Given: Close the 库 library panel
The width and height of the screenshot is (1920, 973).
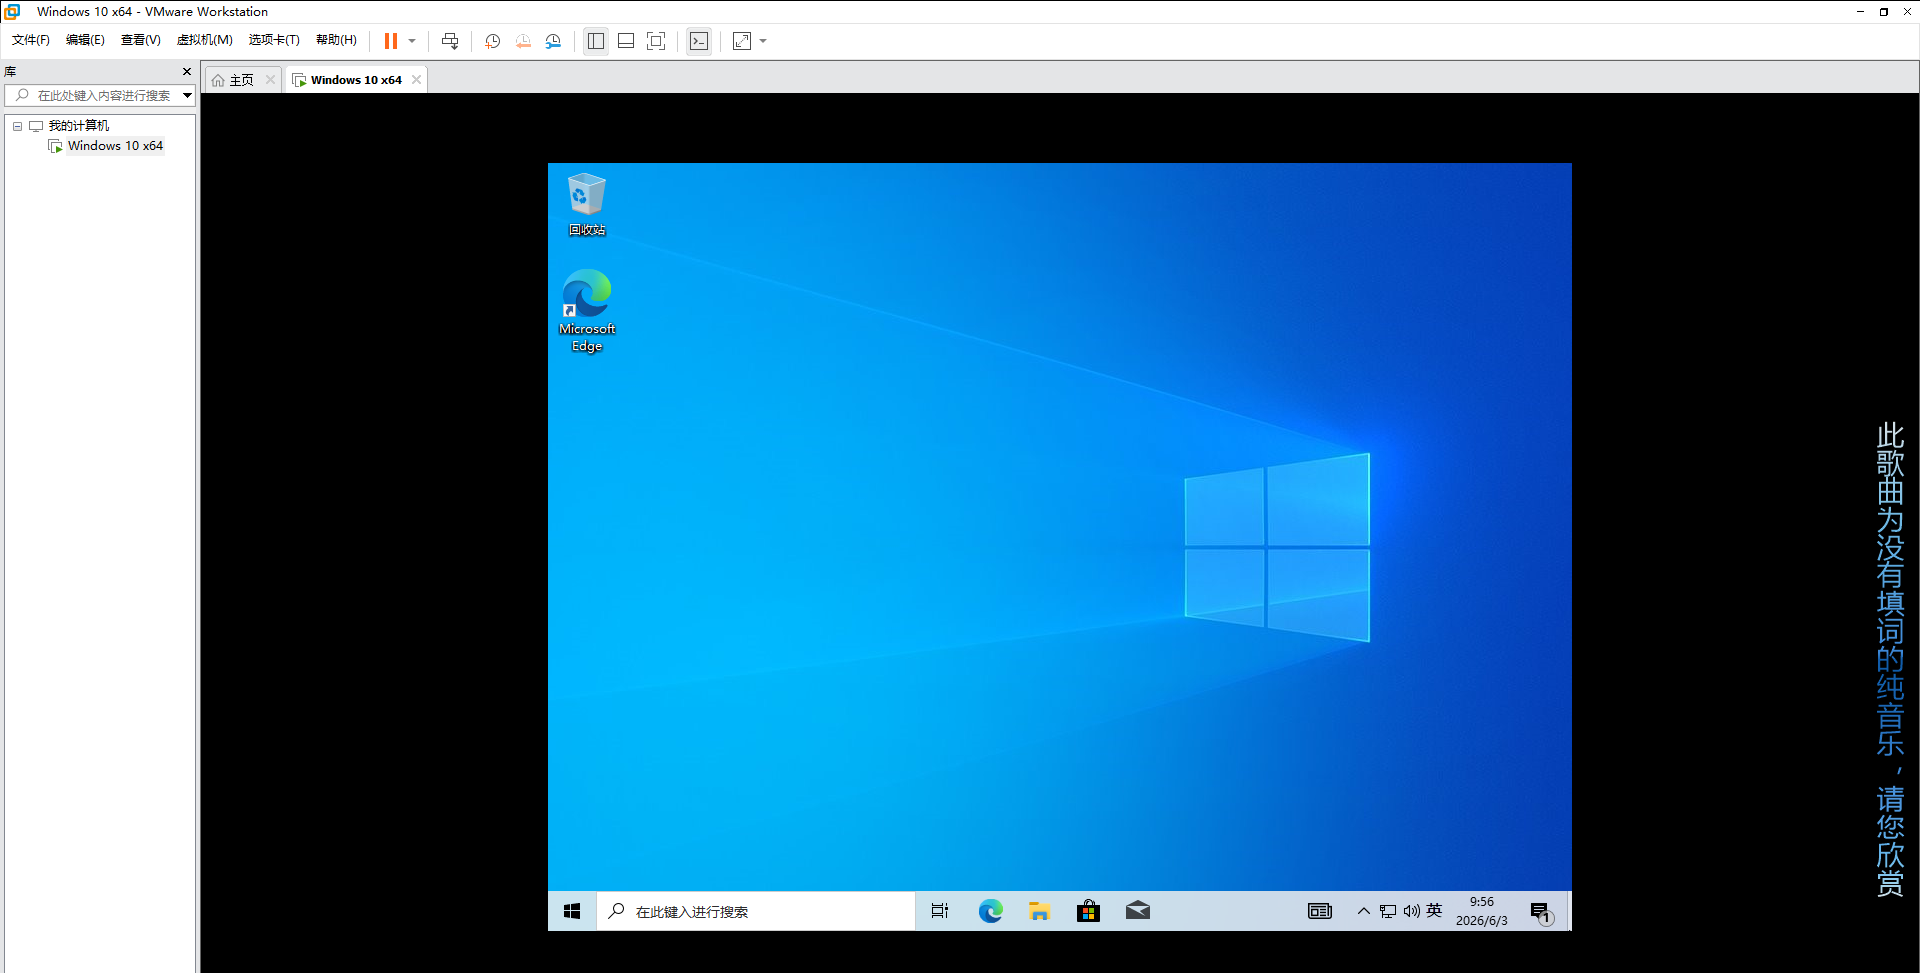Looking at the screenshot, I should (x=187, y=71).
